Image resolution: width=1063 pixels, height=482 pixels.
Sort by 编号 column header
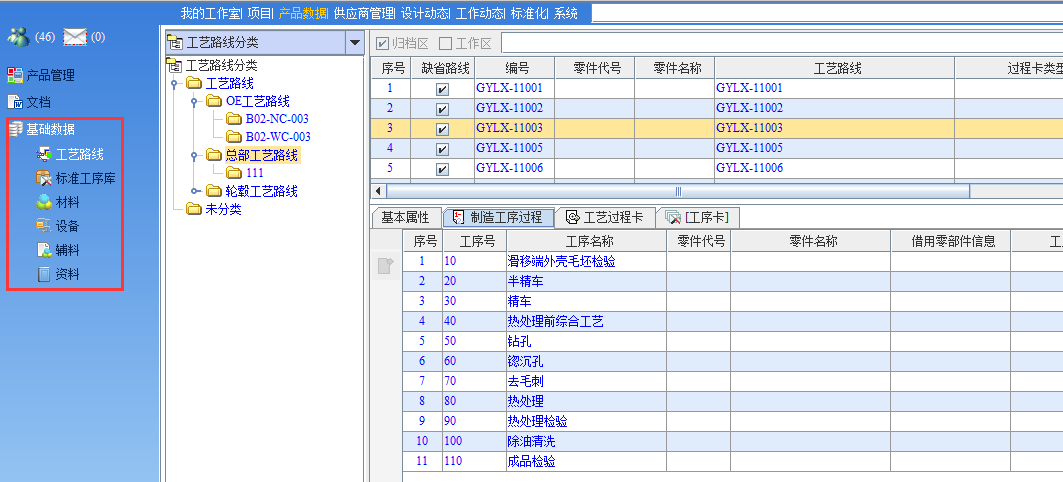(x=515, y=68)
